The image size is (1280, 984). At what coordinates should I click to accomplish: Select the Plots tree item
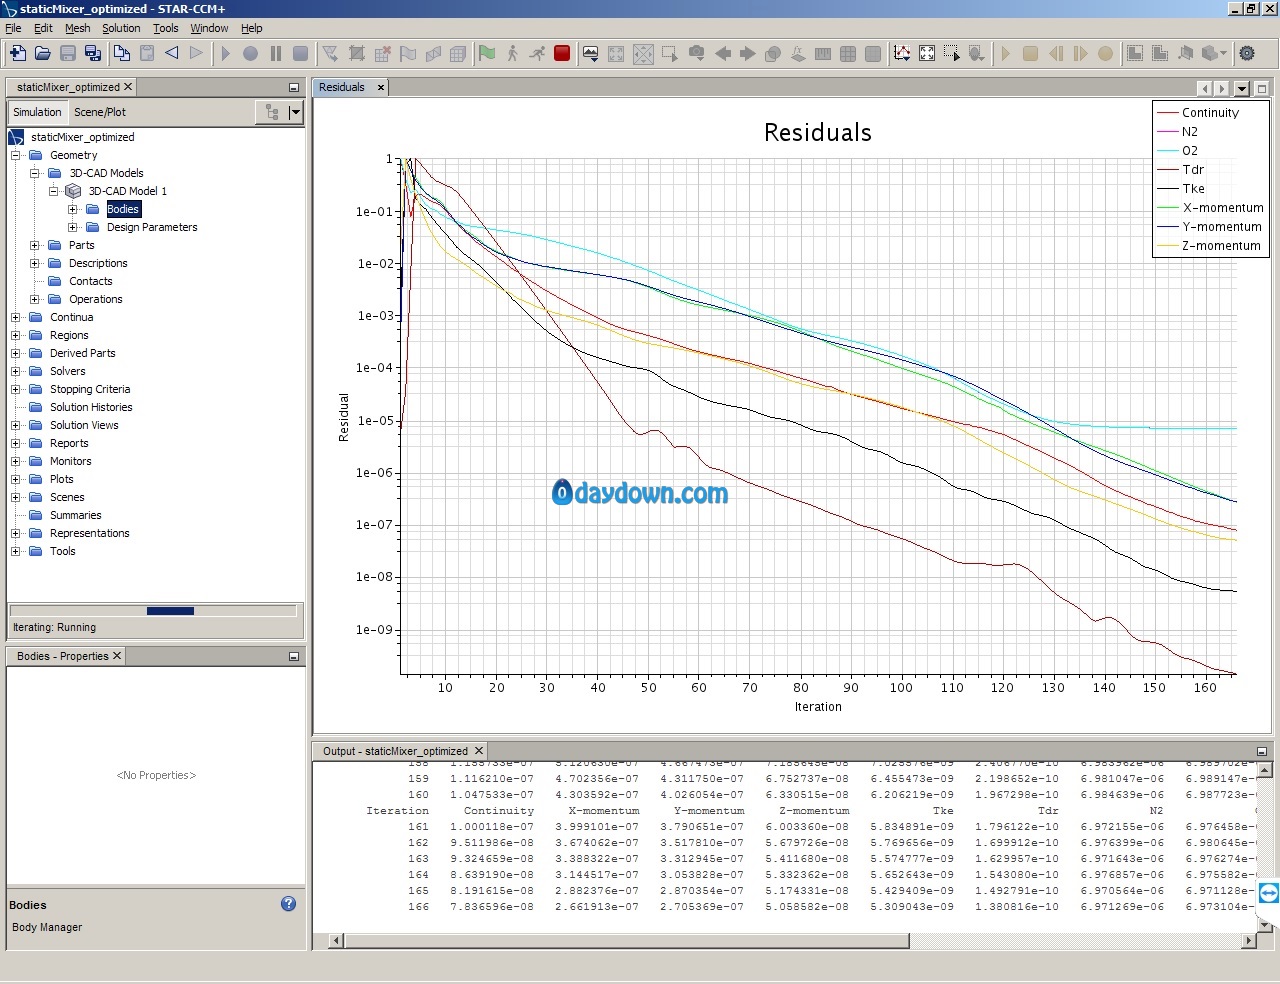[62, 479]
